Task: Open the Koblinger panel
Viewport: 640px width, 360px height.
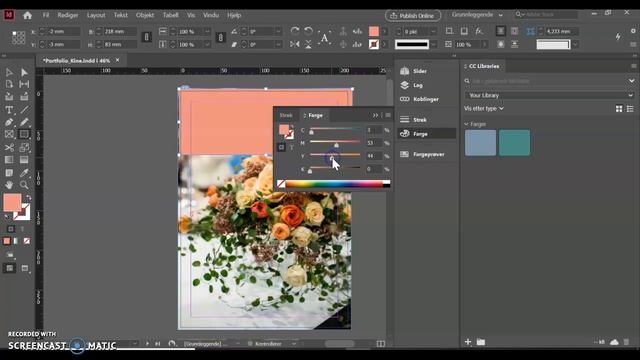Action: point(426,99)
